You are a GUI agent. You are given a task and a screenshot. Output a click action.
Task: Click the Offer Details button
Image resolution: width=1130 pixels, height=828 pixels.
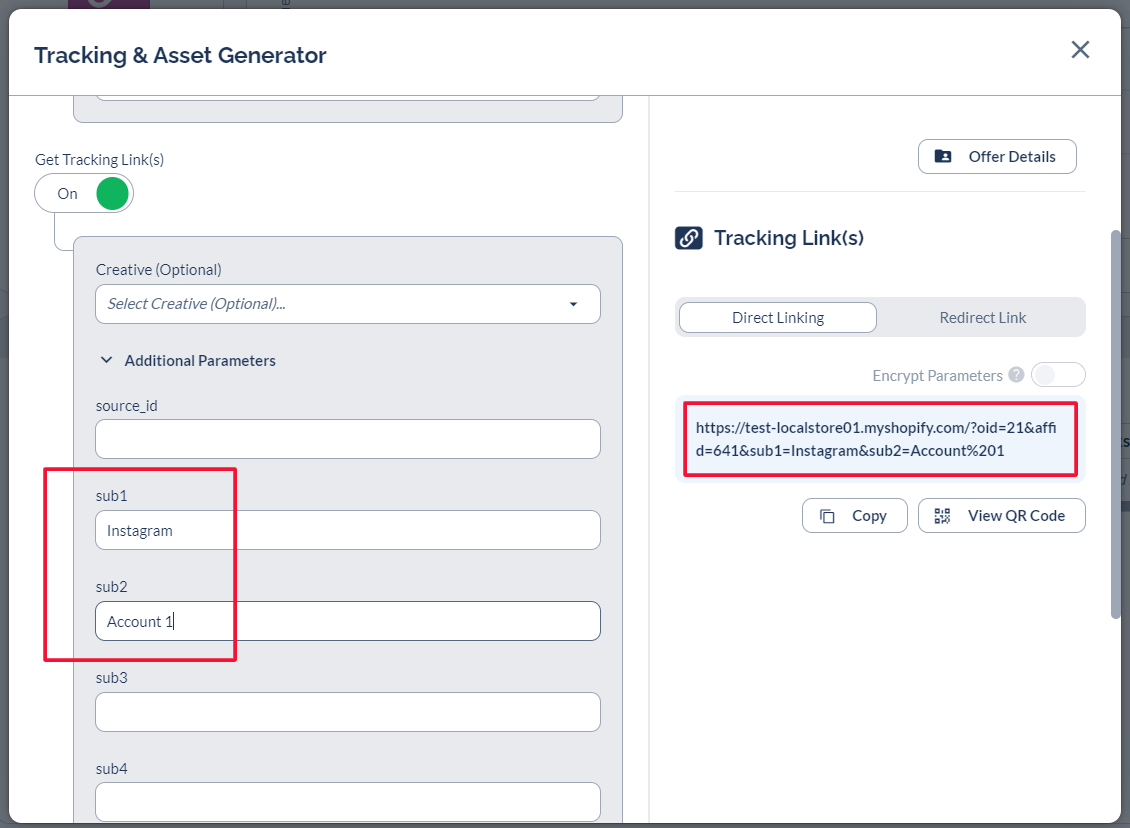coord(997,157)
